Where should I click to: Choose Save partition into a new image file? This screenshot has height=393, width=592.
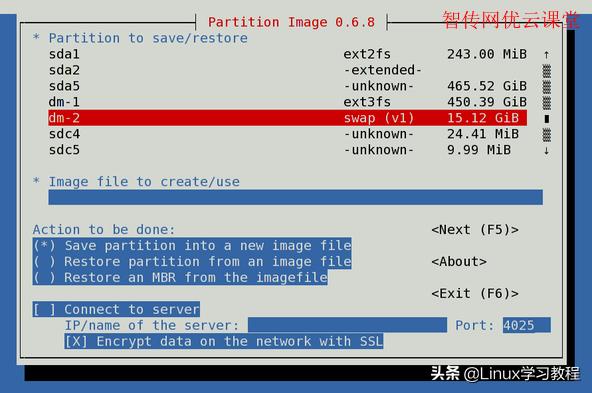[x=192, y=246]
